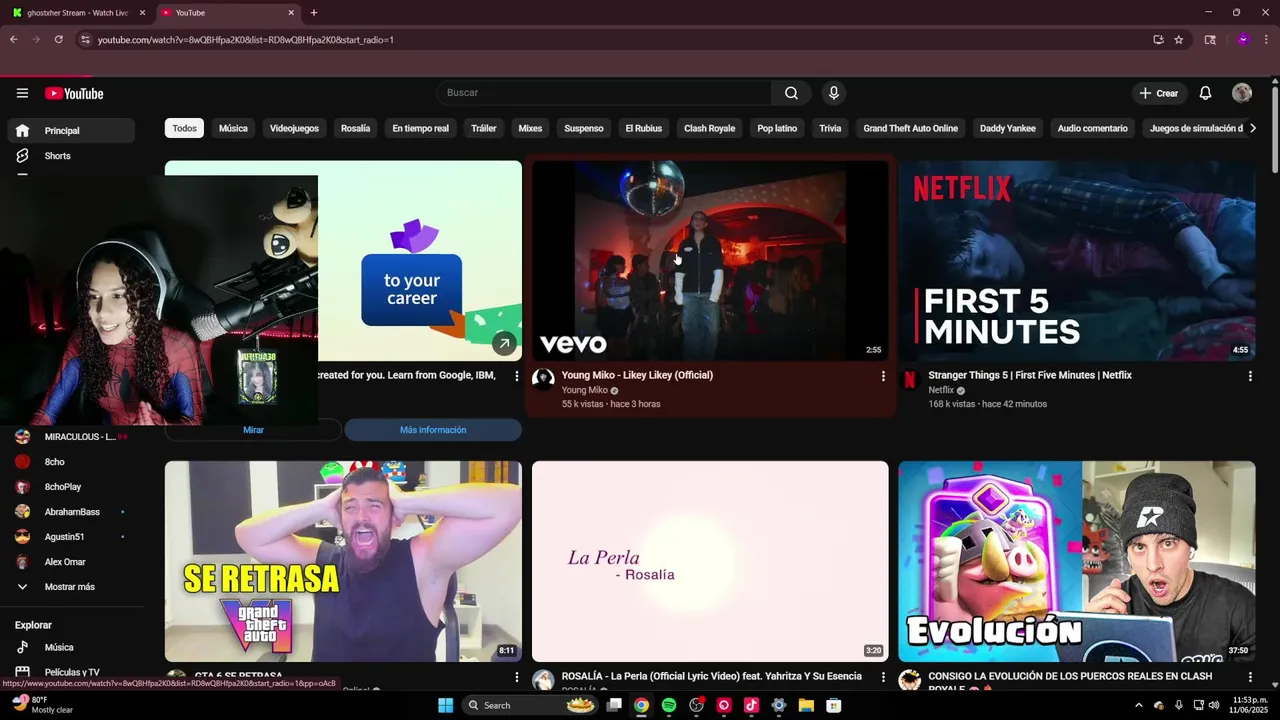Open options for Rosalía La Perla video
Viewport: 1280px width, 720px height.
[883, 677]
